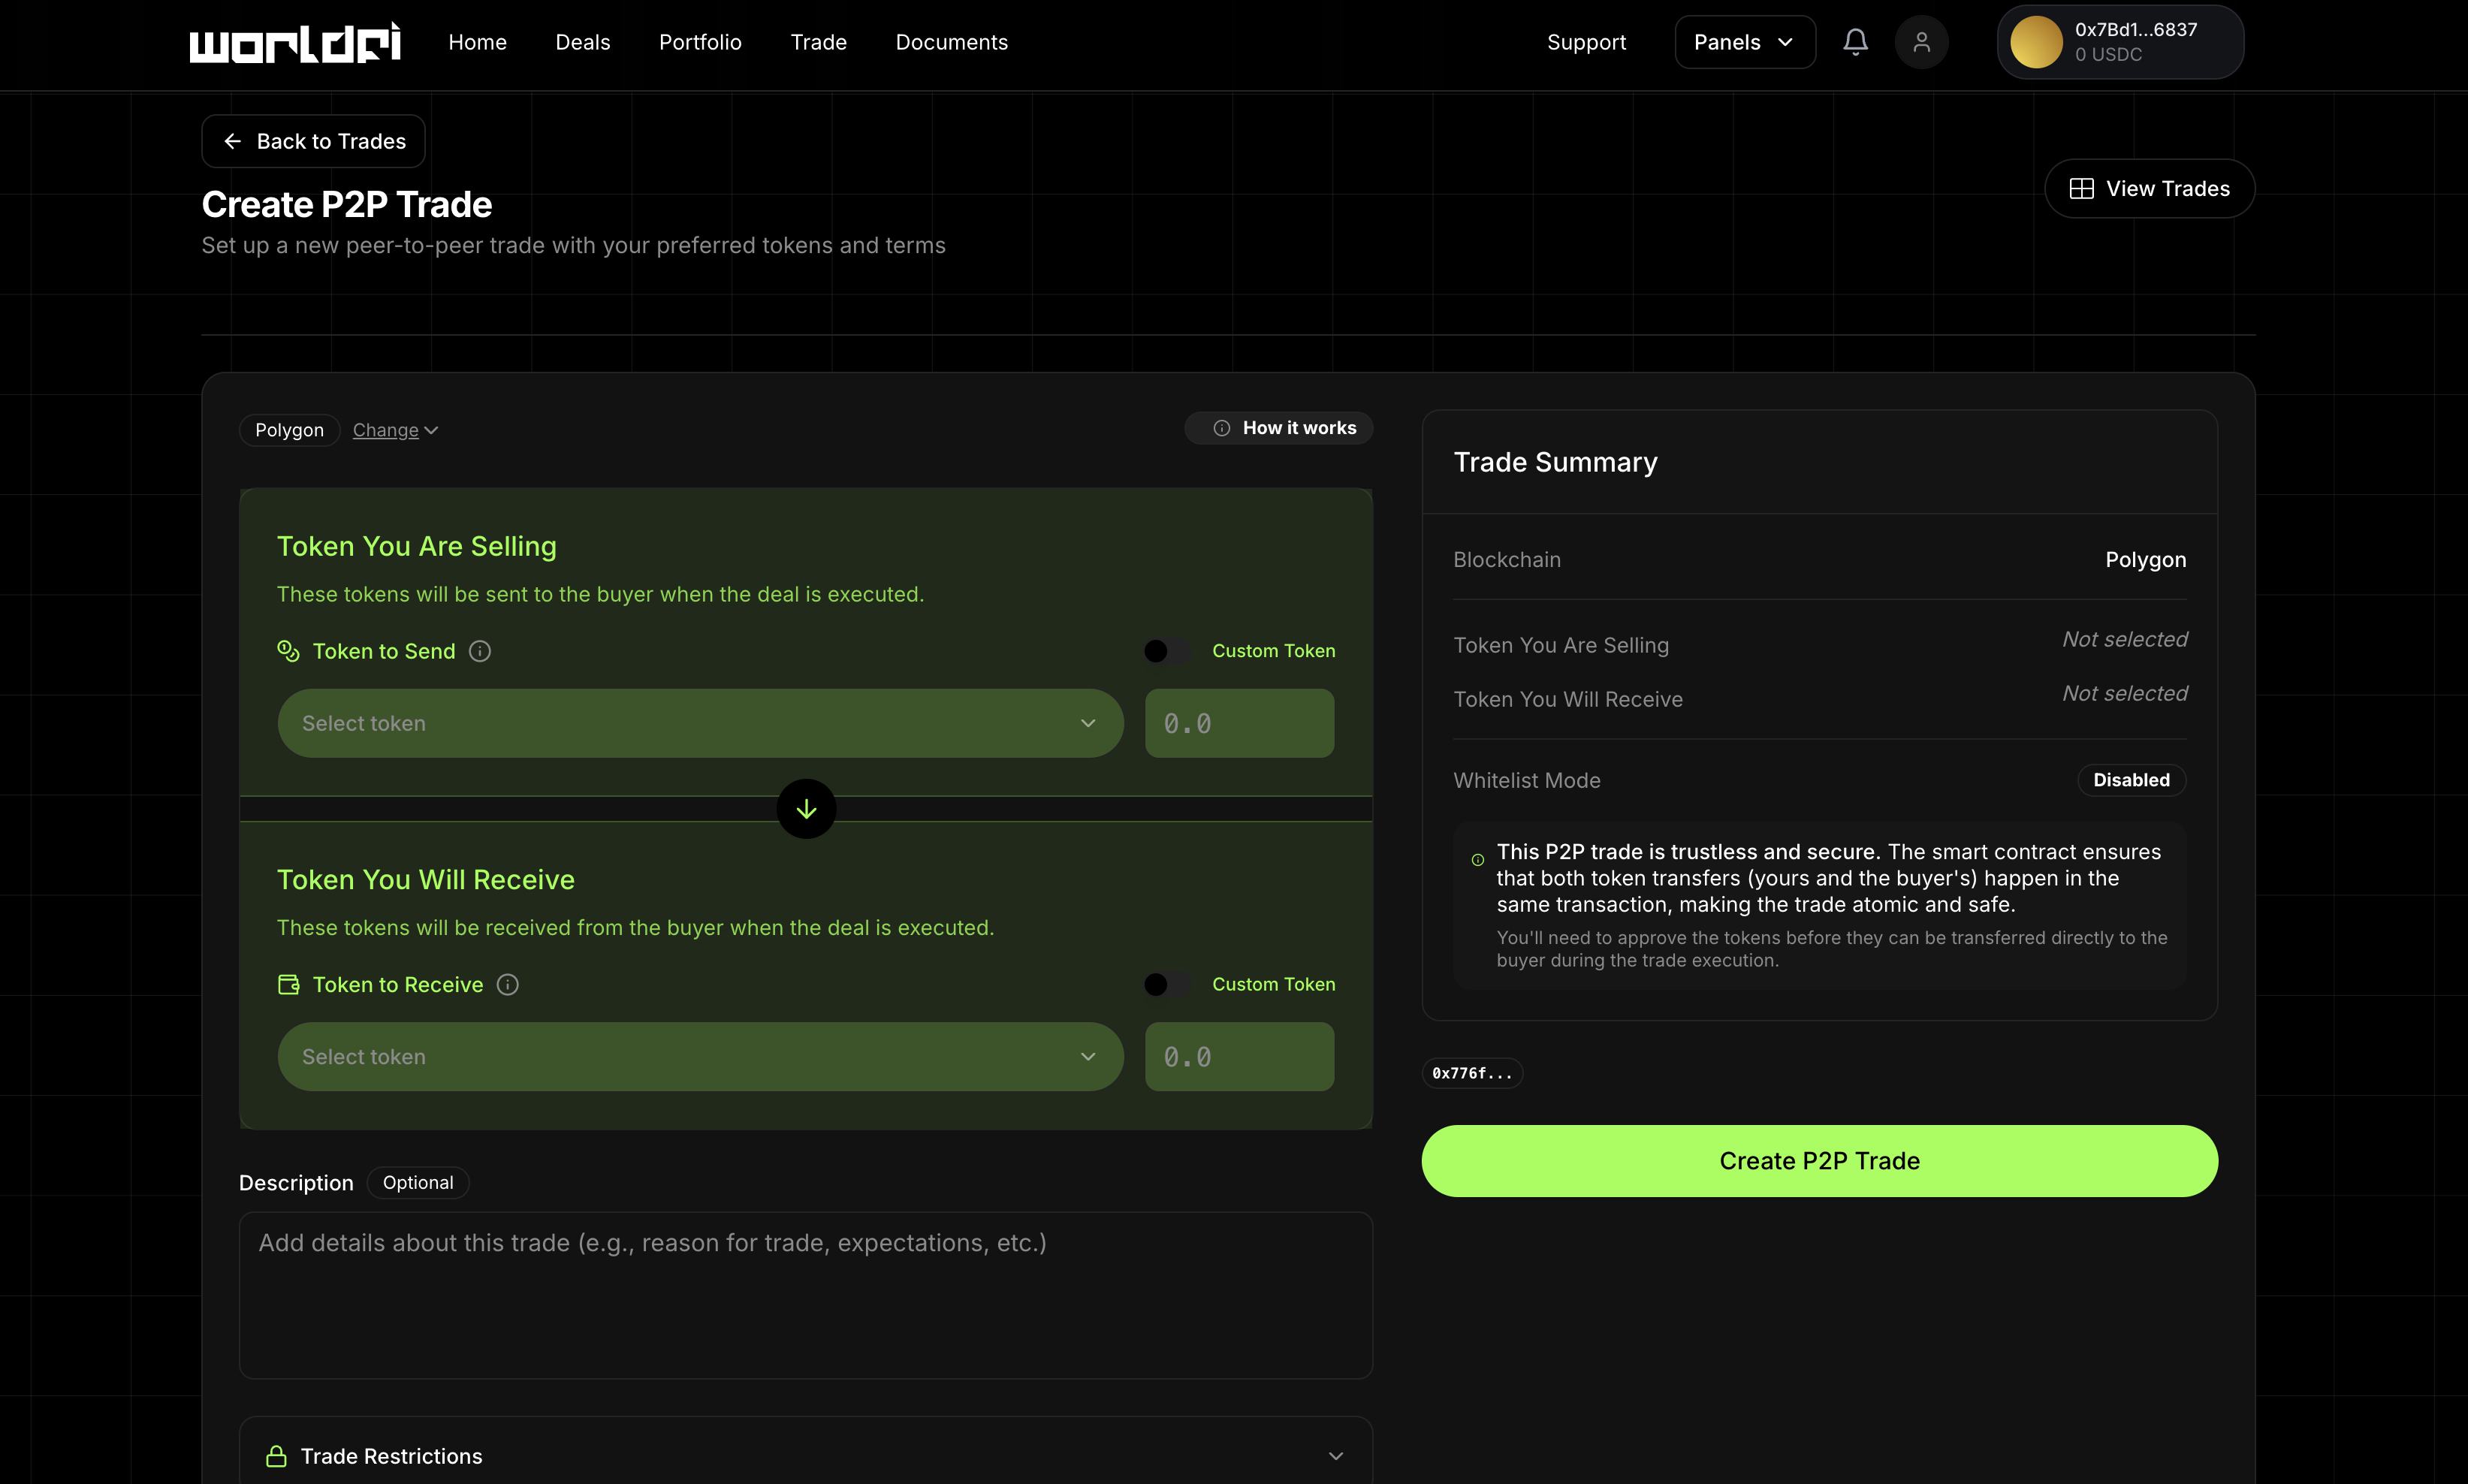The width and height of the screenshot is (2468, 1484).
Task: Click the notification bell icon
Action: coord(1855,42)
